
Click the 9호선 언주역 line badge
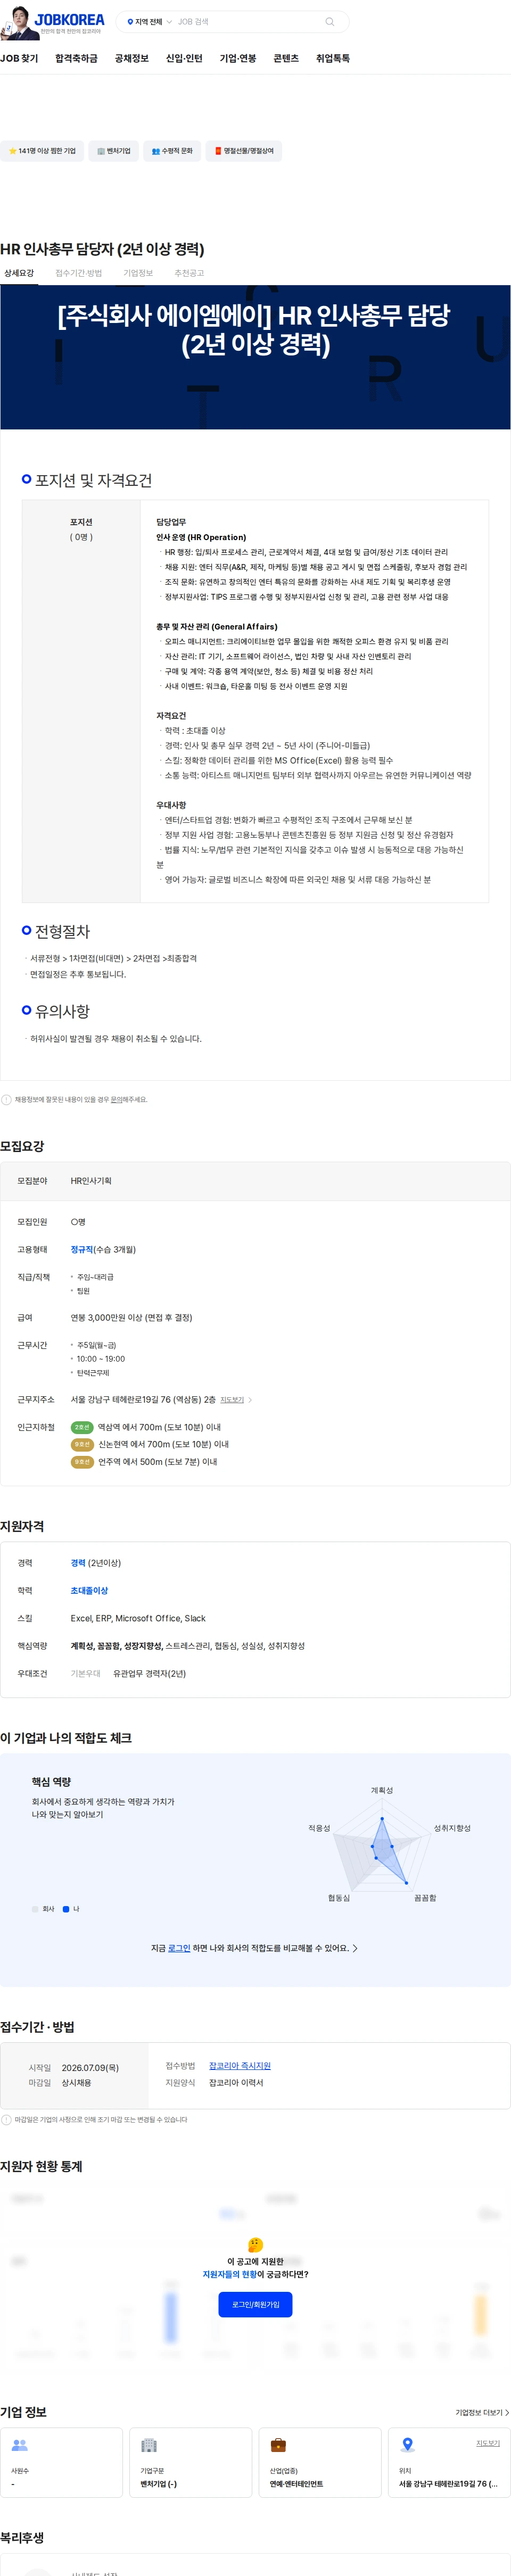[82, 1462]
